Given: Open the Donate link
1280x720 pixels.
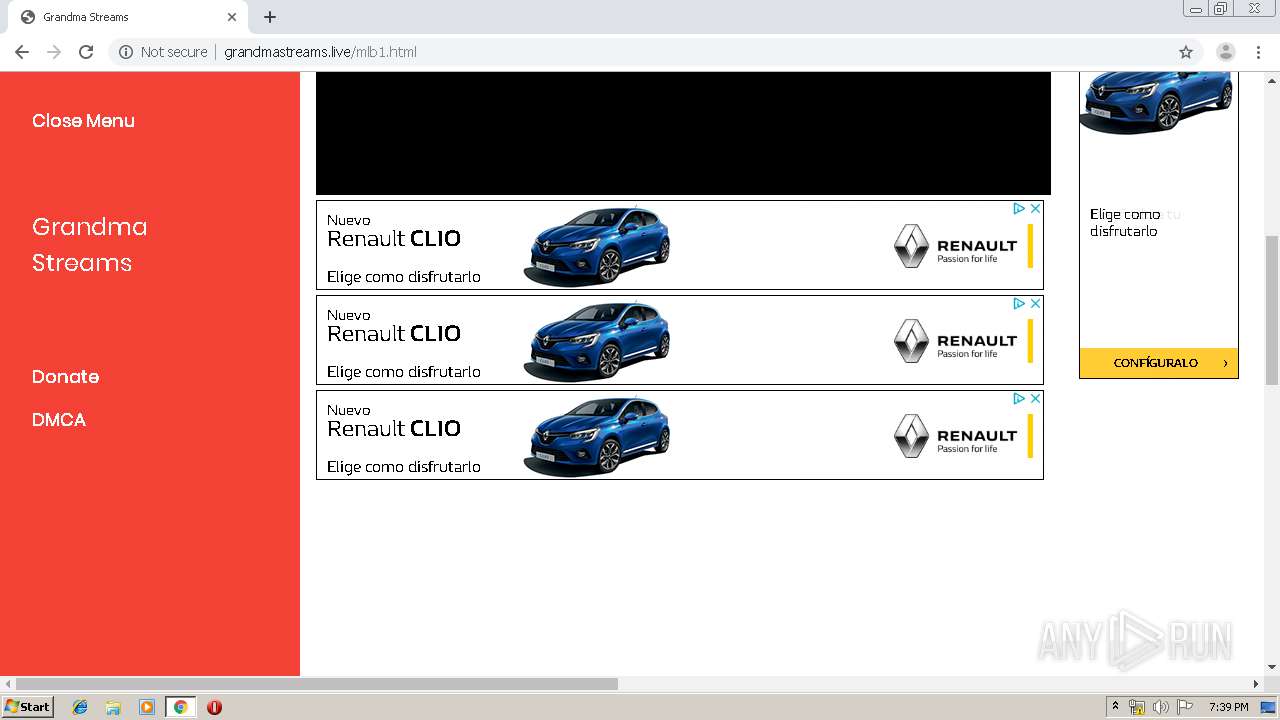Looking at the screenshot, I should coord(65,377).
